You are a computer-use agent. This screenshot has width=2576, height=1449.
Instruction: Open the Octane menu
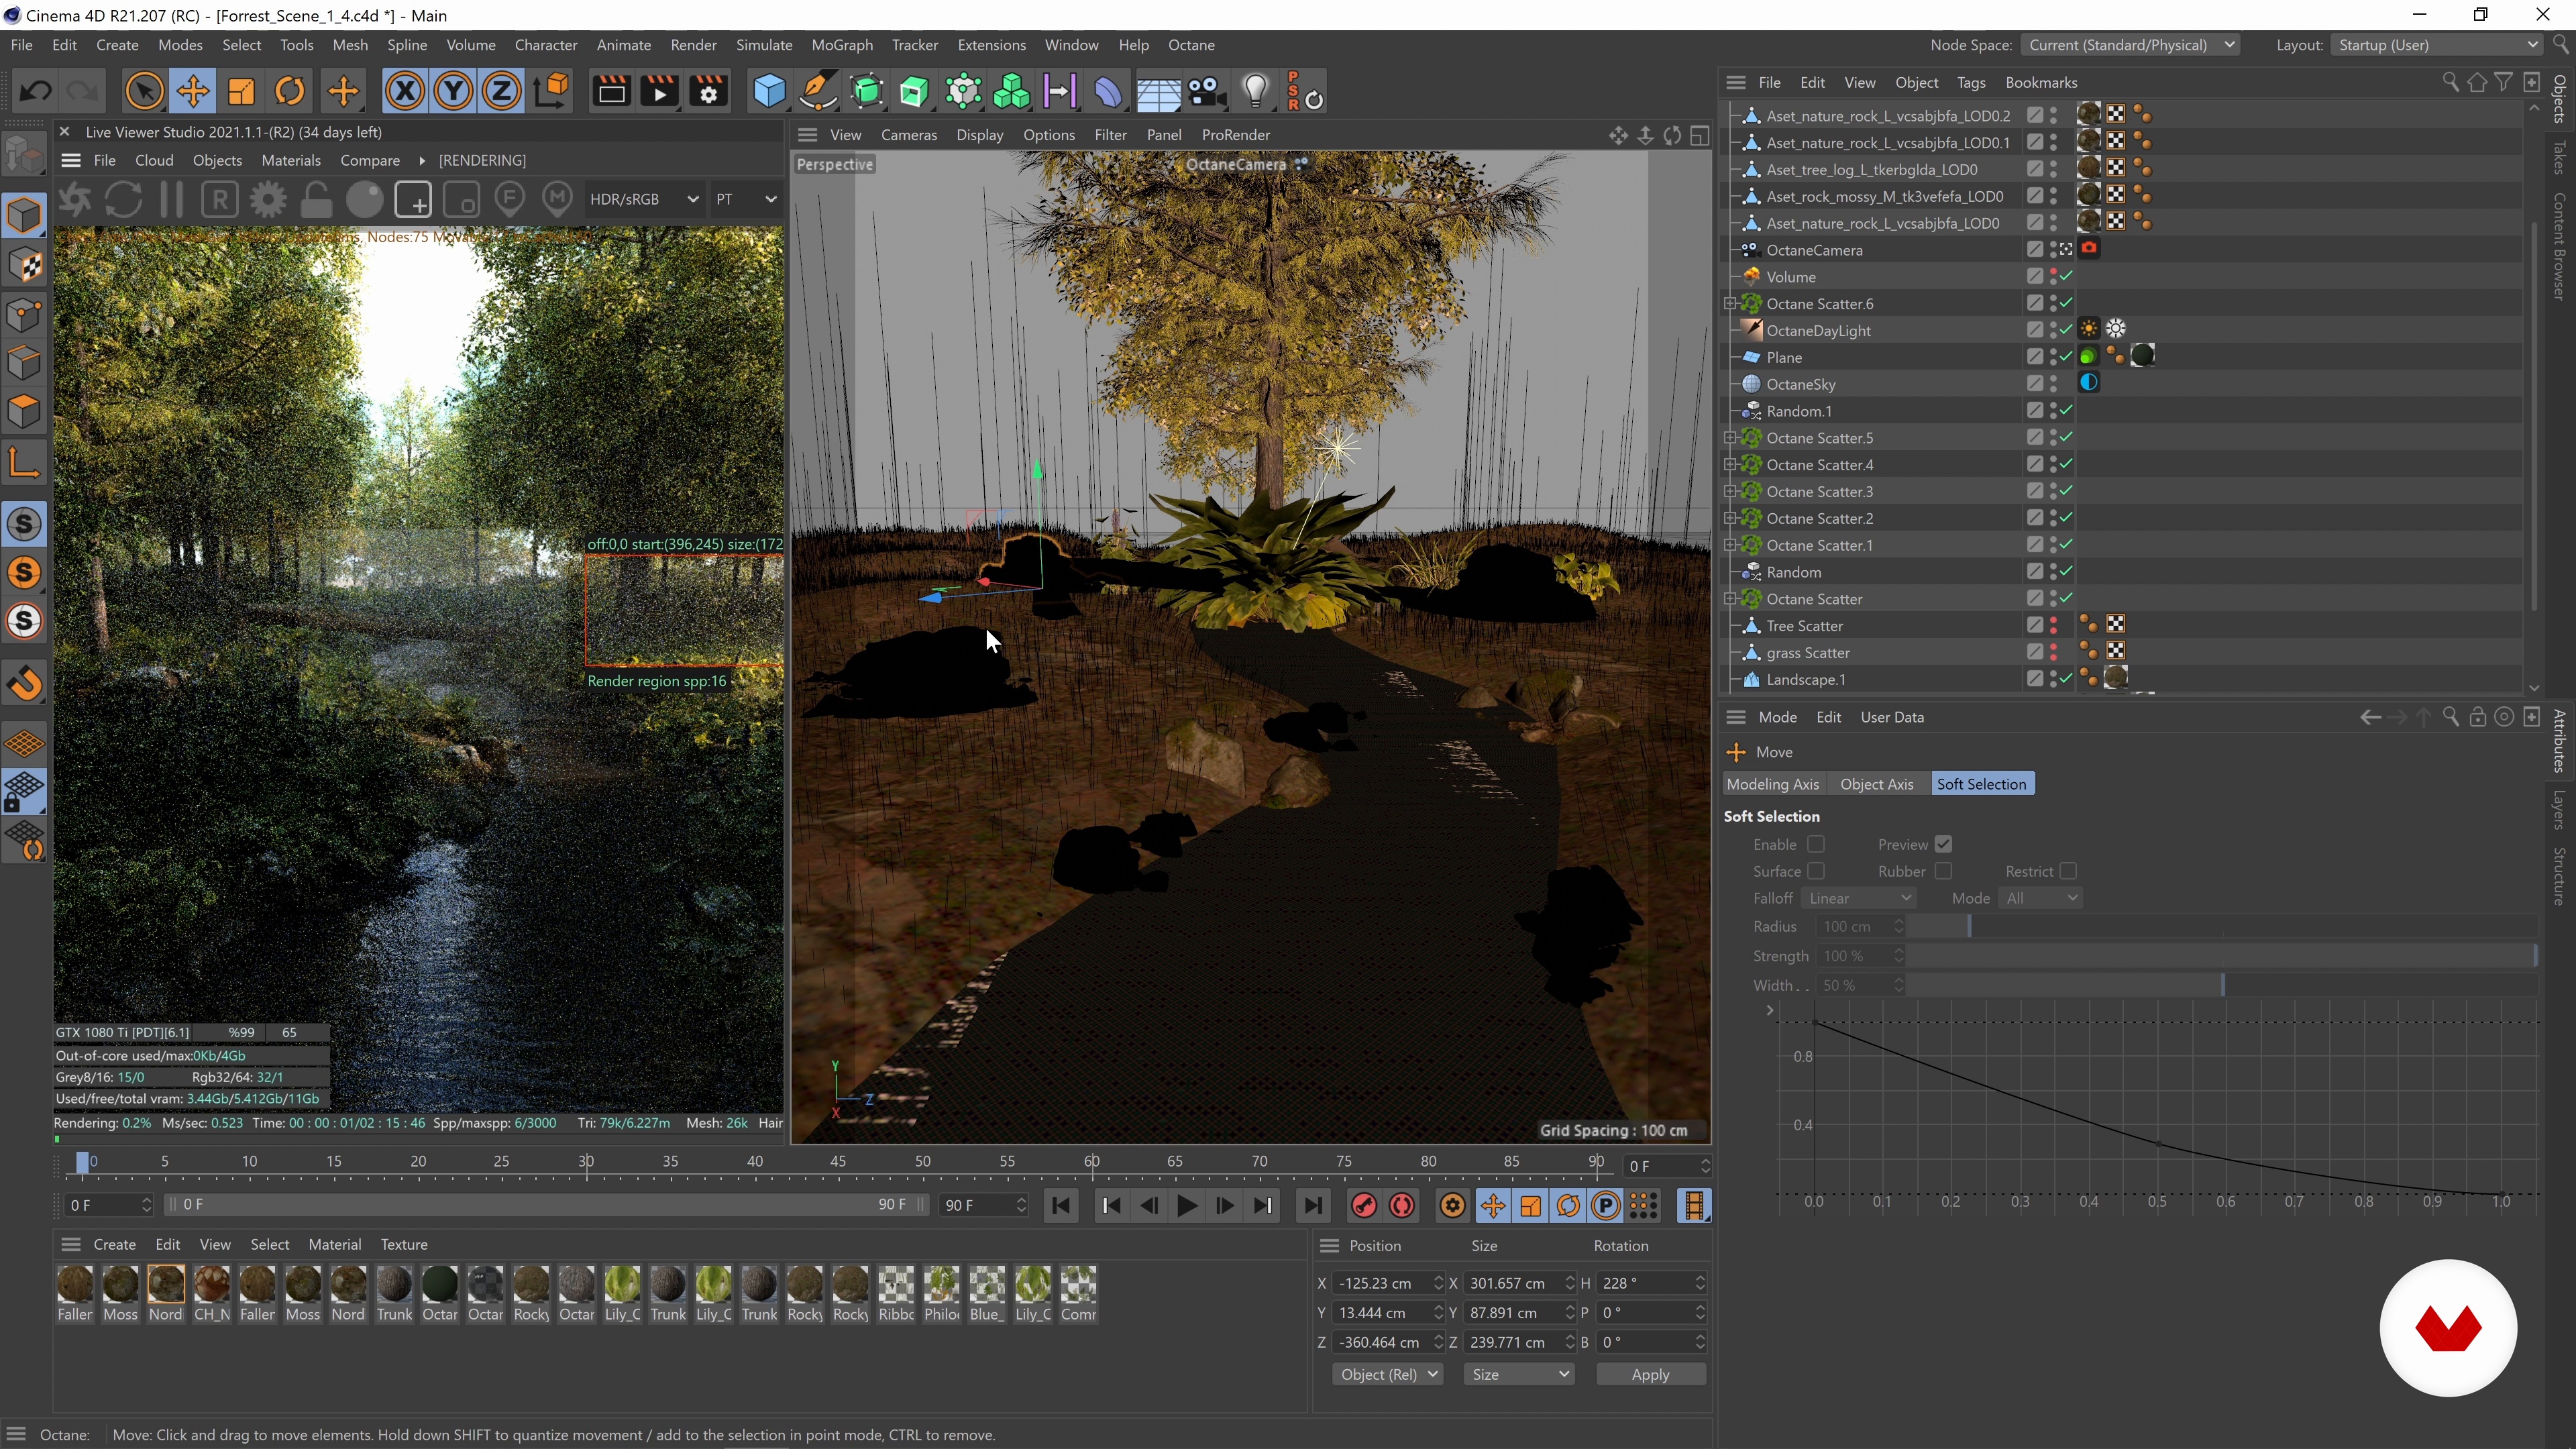point(1191,45)
